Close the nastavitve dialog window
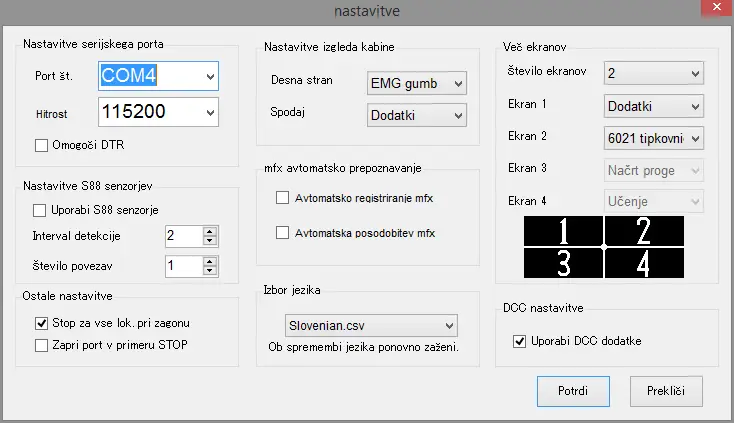The height and width of the screenshot is (423, 734). coord(711,10)
